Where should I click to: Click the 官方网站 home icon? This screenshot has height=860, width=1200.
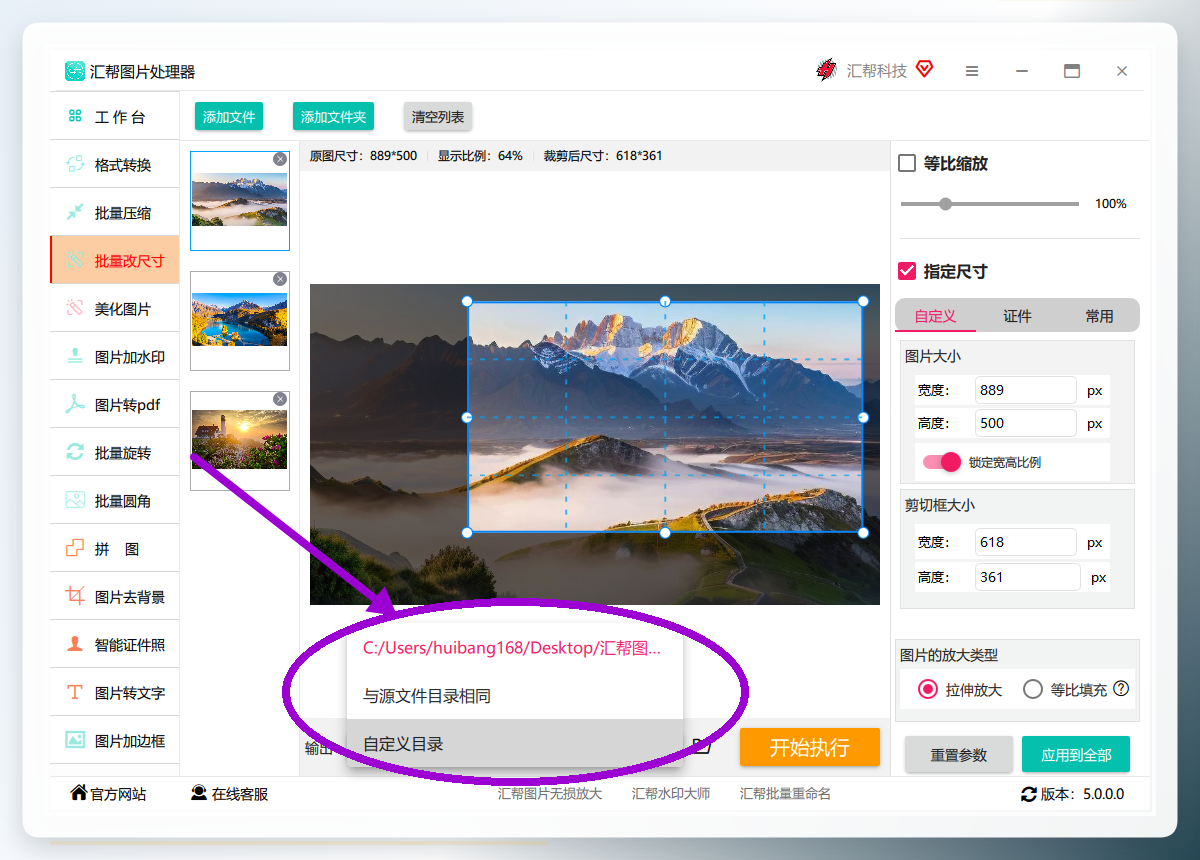(78, 793)
